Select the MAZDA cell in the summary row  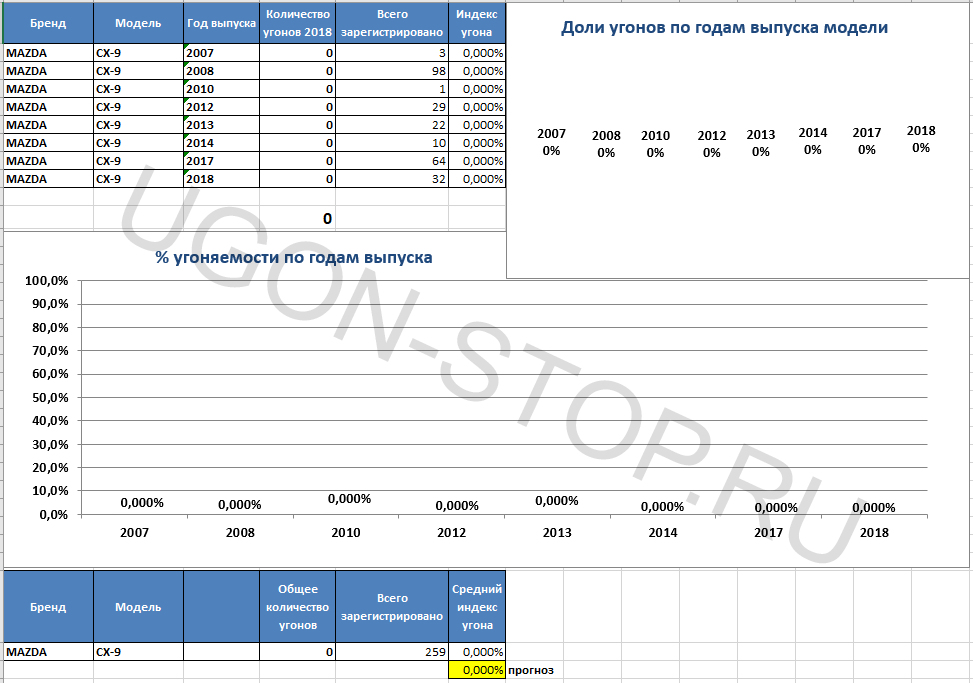(x=48, y=652)
